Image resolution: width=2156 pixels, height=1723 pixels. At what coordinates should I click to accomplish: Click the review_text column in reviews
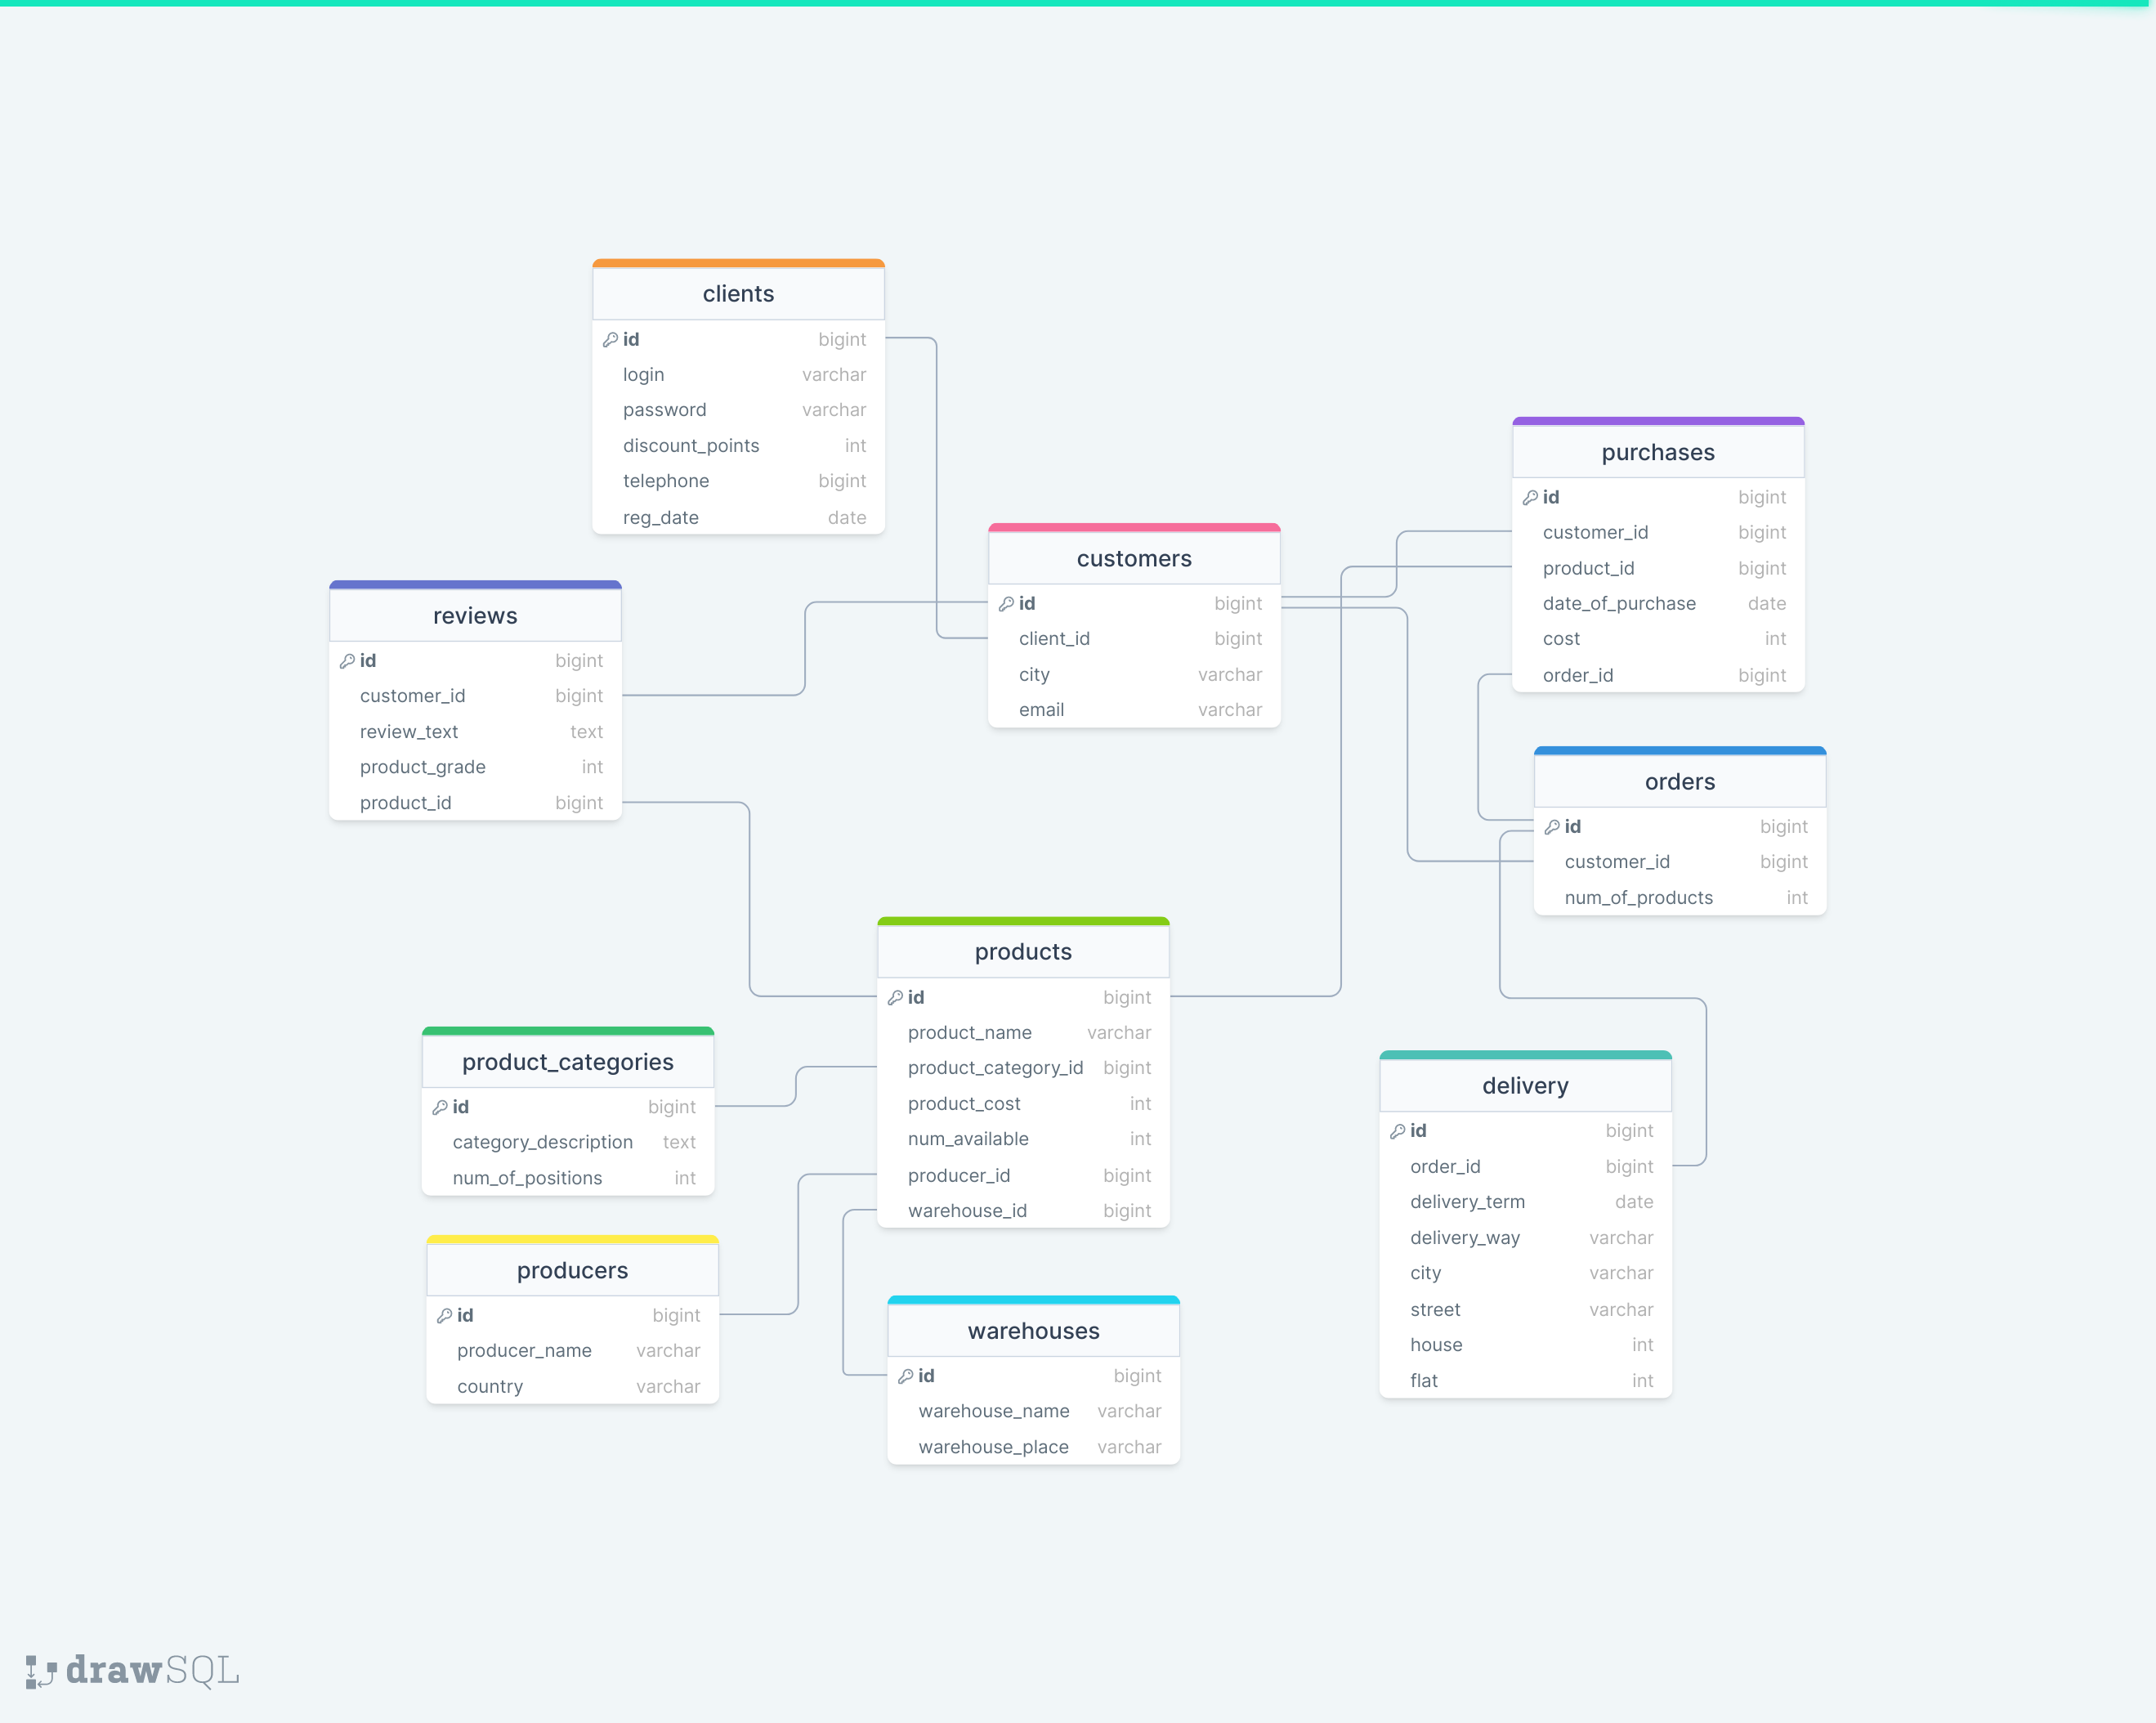(x=475, y=732)
